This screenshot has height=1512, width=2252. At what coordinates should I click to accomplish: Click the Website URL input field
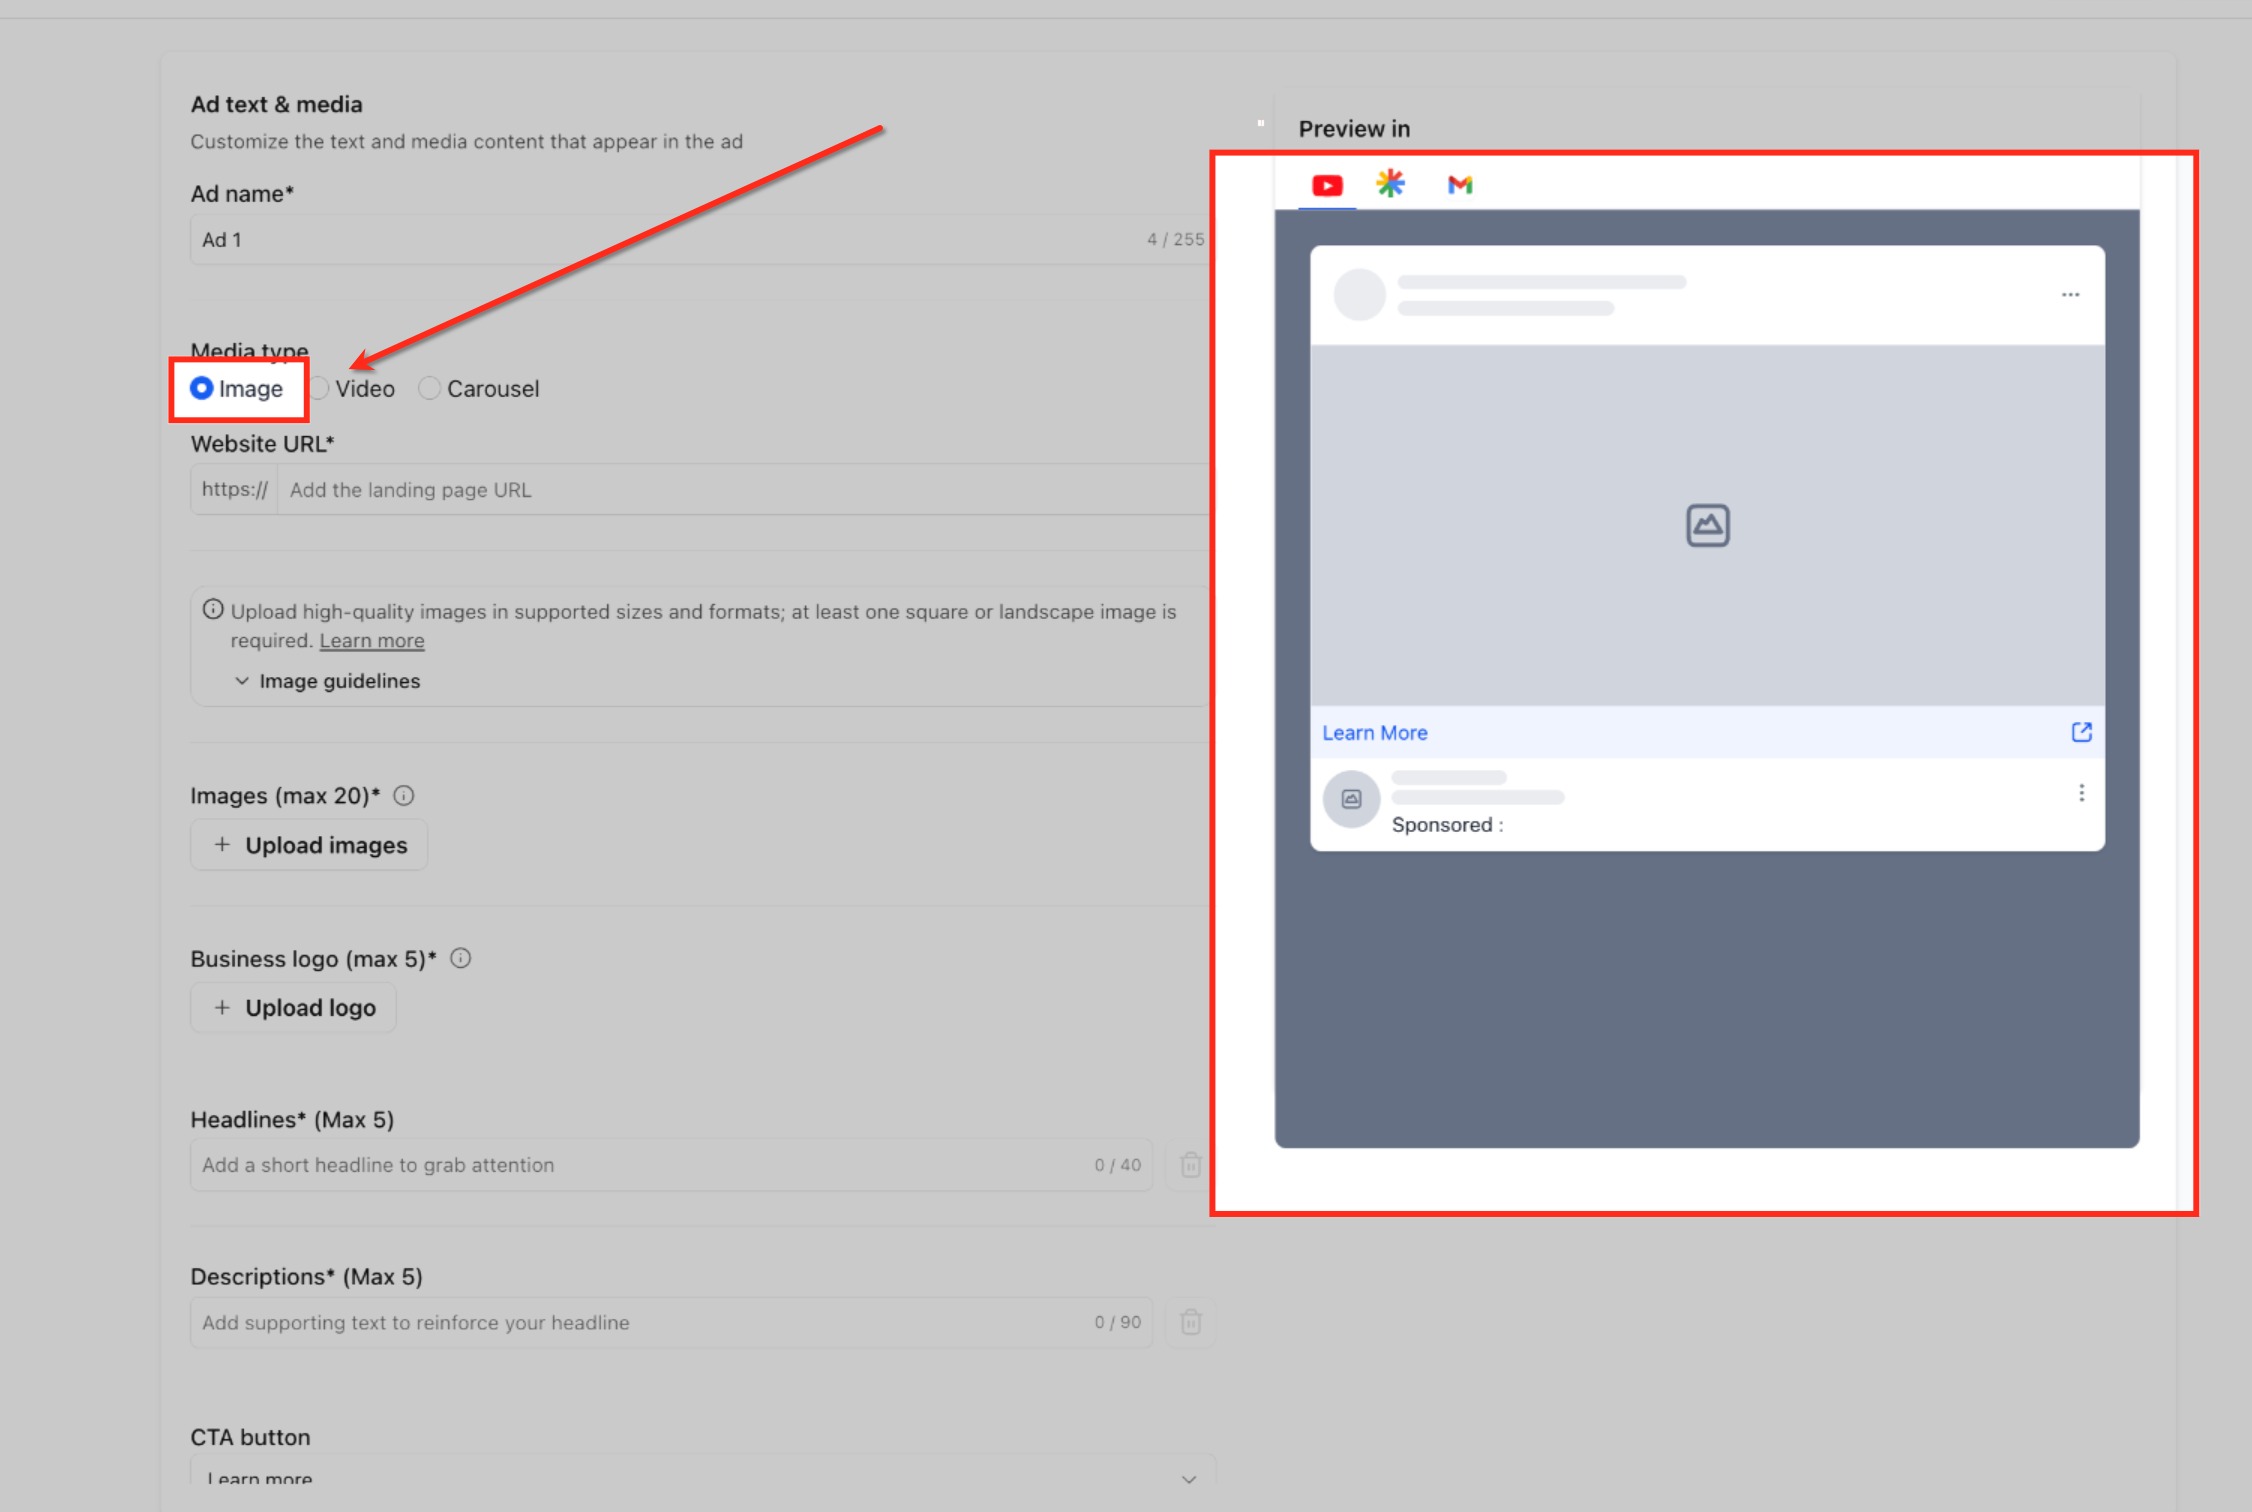[744, 490]
